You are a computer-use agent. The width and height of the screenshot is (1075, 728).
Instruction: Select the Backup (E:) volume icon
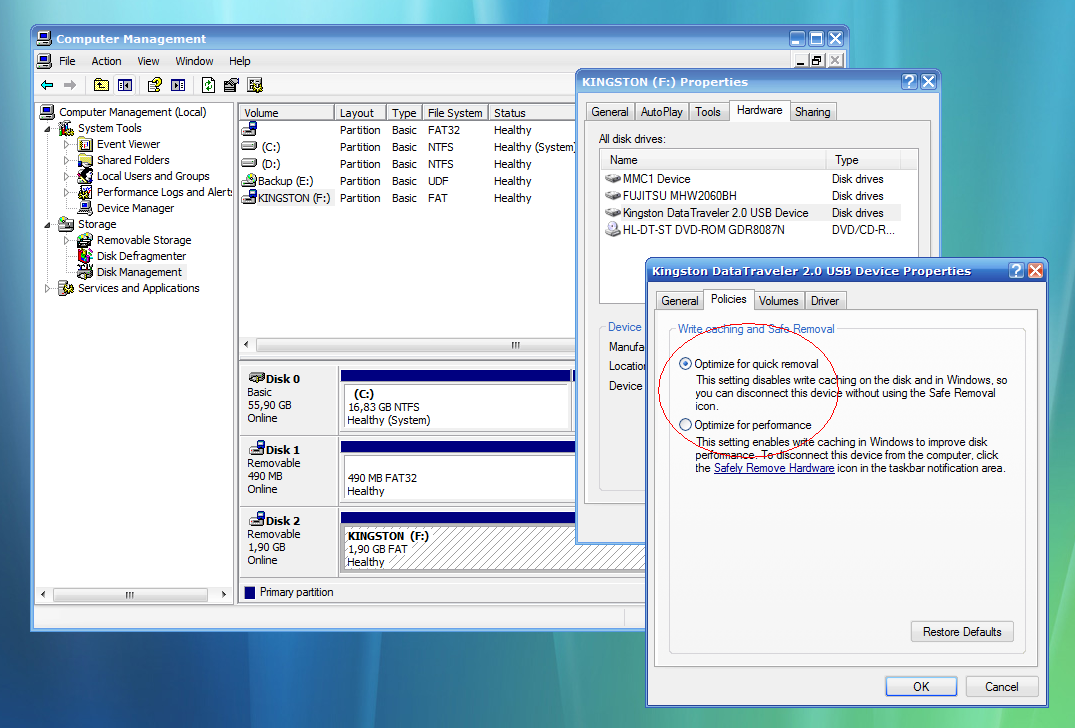pyautogui.click(x=250, y=181)
